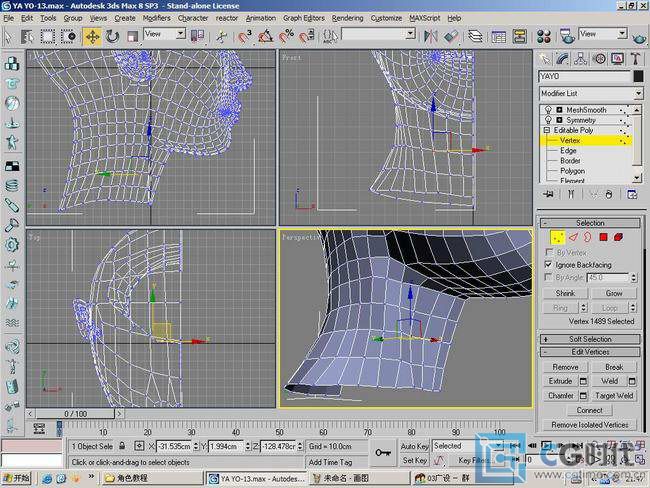Expand the Soft Selection rollout
Image resolution: width=650 pixels, height=488 pixels.
(590, 339)
